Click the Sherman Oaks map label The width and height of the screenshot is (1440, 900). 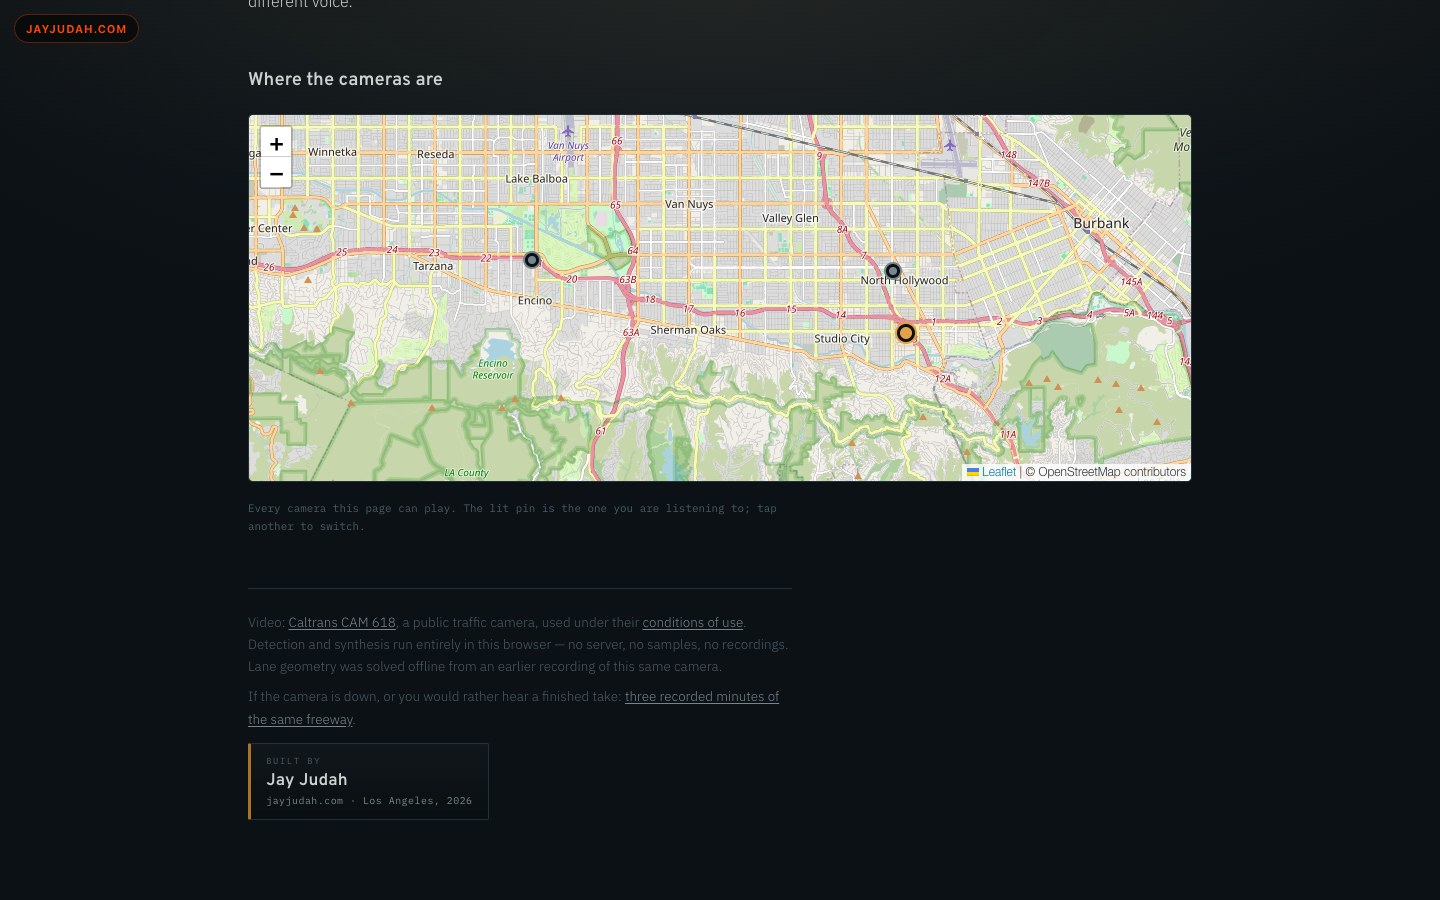click(x=688, y=330)
